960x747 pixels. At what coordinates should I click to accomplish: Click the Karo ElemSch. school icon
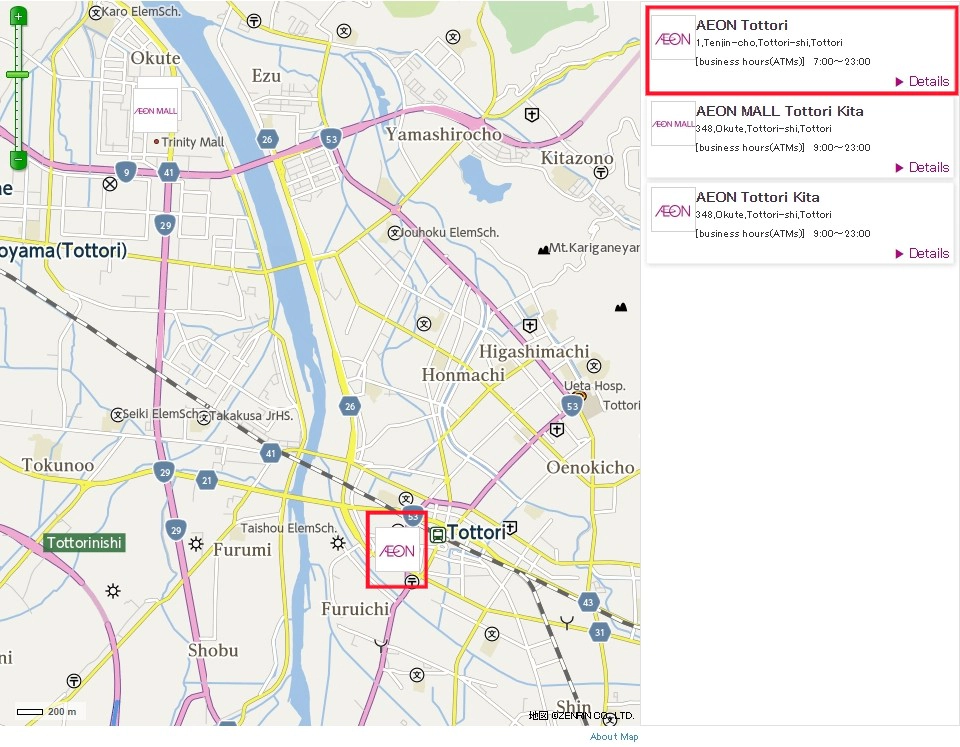point(96,13)
